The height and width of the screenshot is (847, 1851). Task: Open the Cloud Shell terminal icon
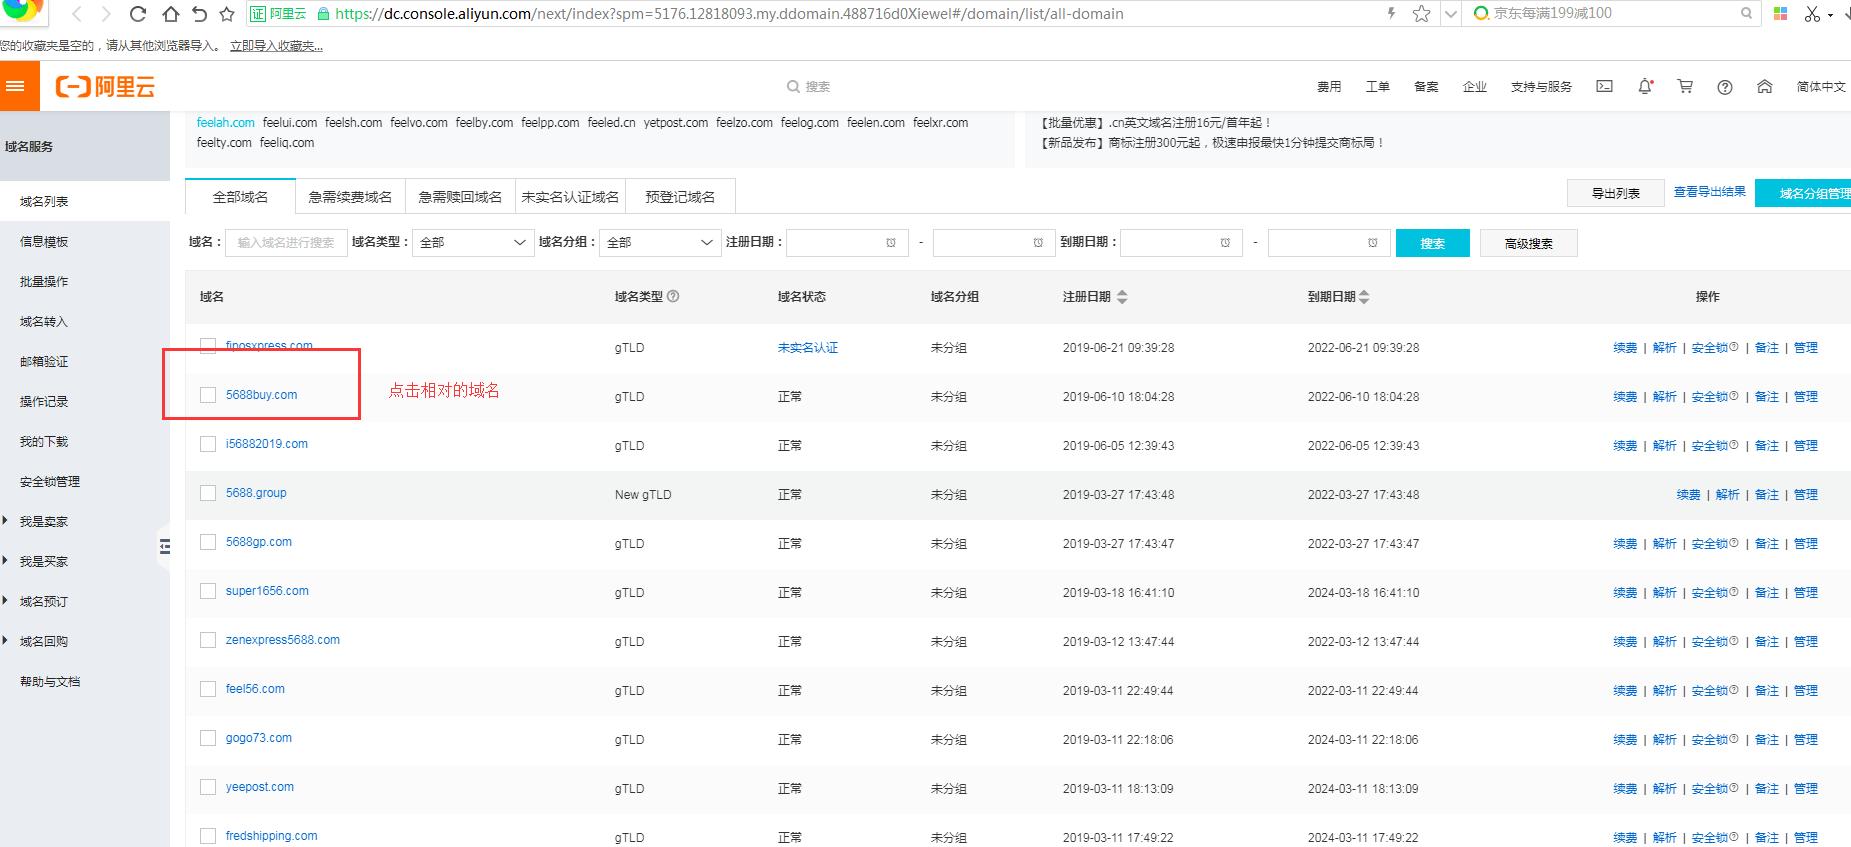click(x=1604, y=87)
